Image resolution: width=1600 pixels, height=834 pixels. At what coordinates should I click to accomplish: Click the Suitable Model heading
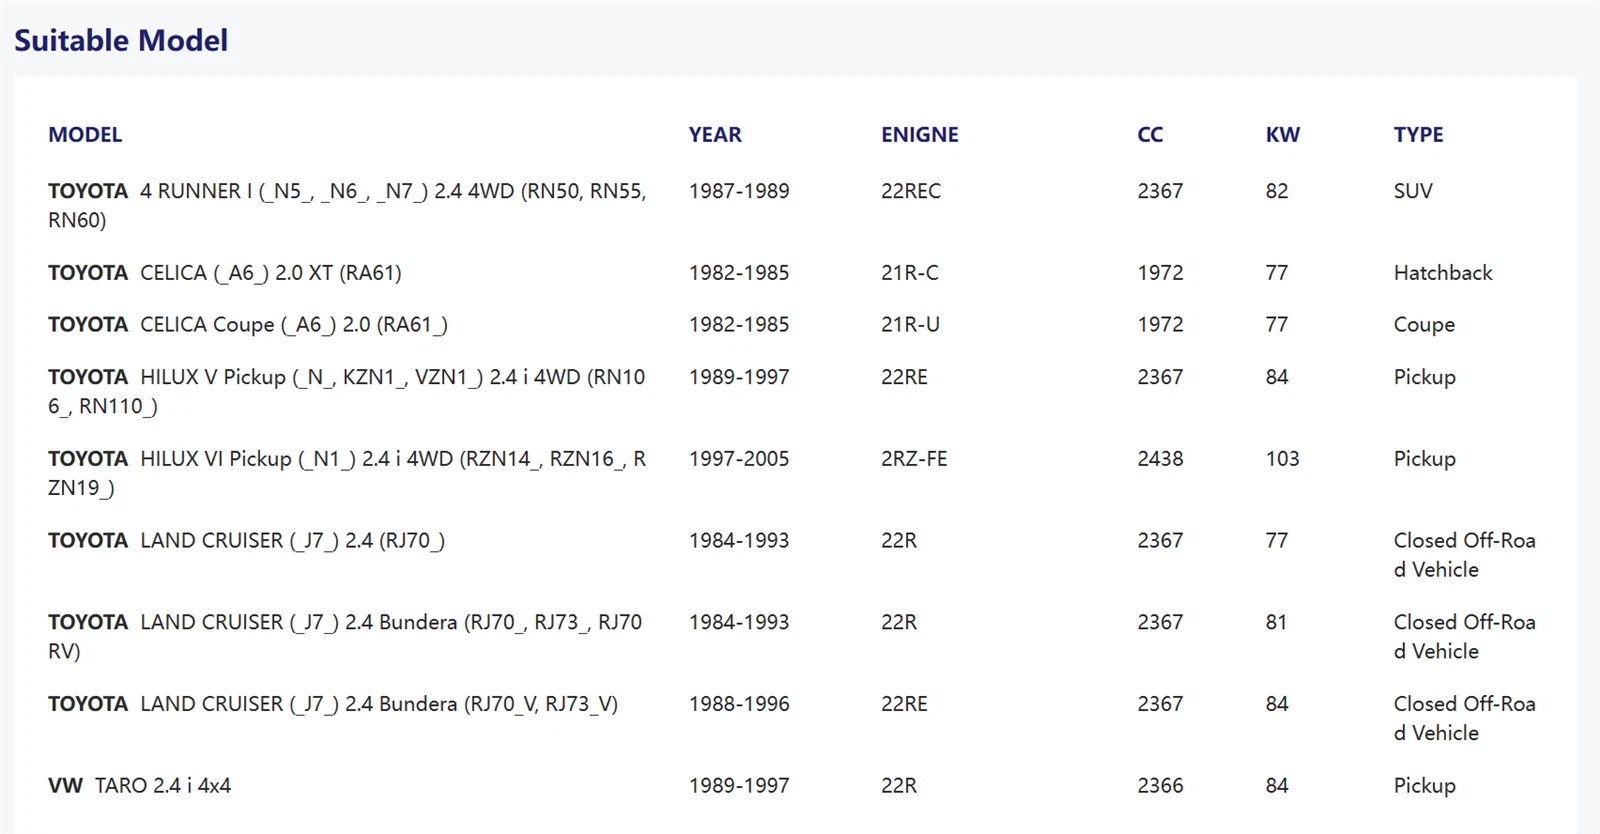tap(121, 40)
